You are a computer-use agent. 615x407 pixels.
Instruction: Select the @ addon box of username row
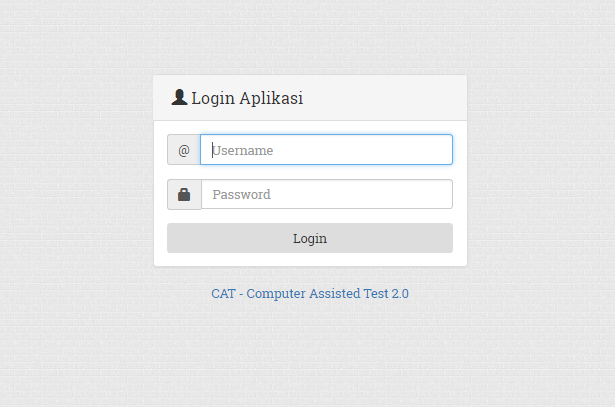[x=184, y=150]
